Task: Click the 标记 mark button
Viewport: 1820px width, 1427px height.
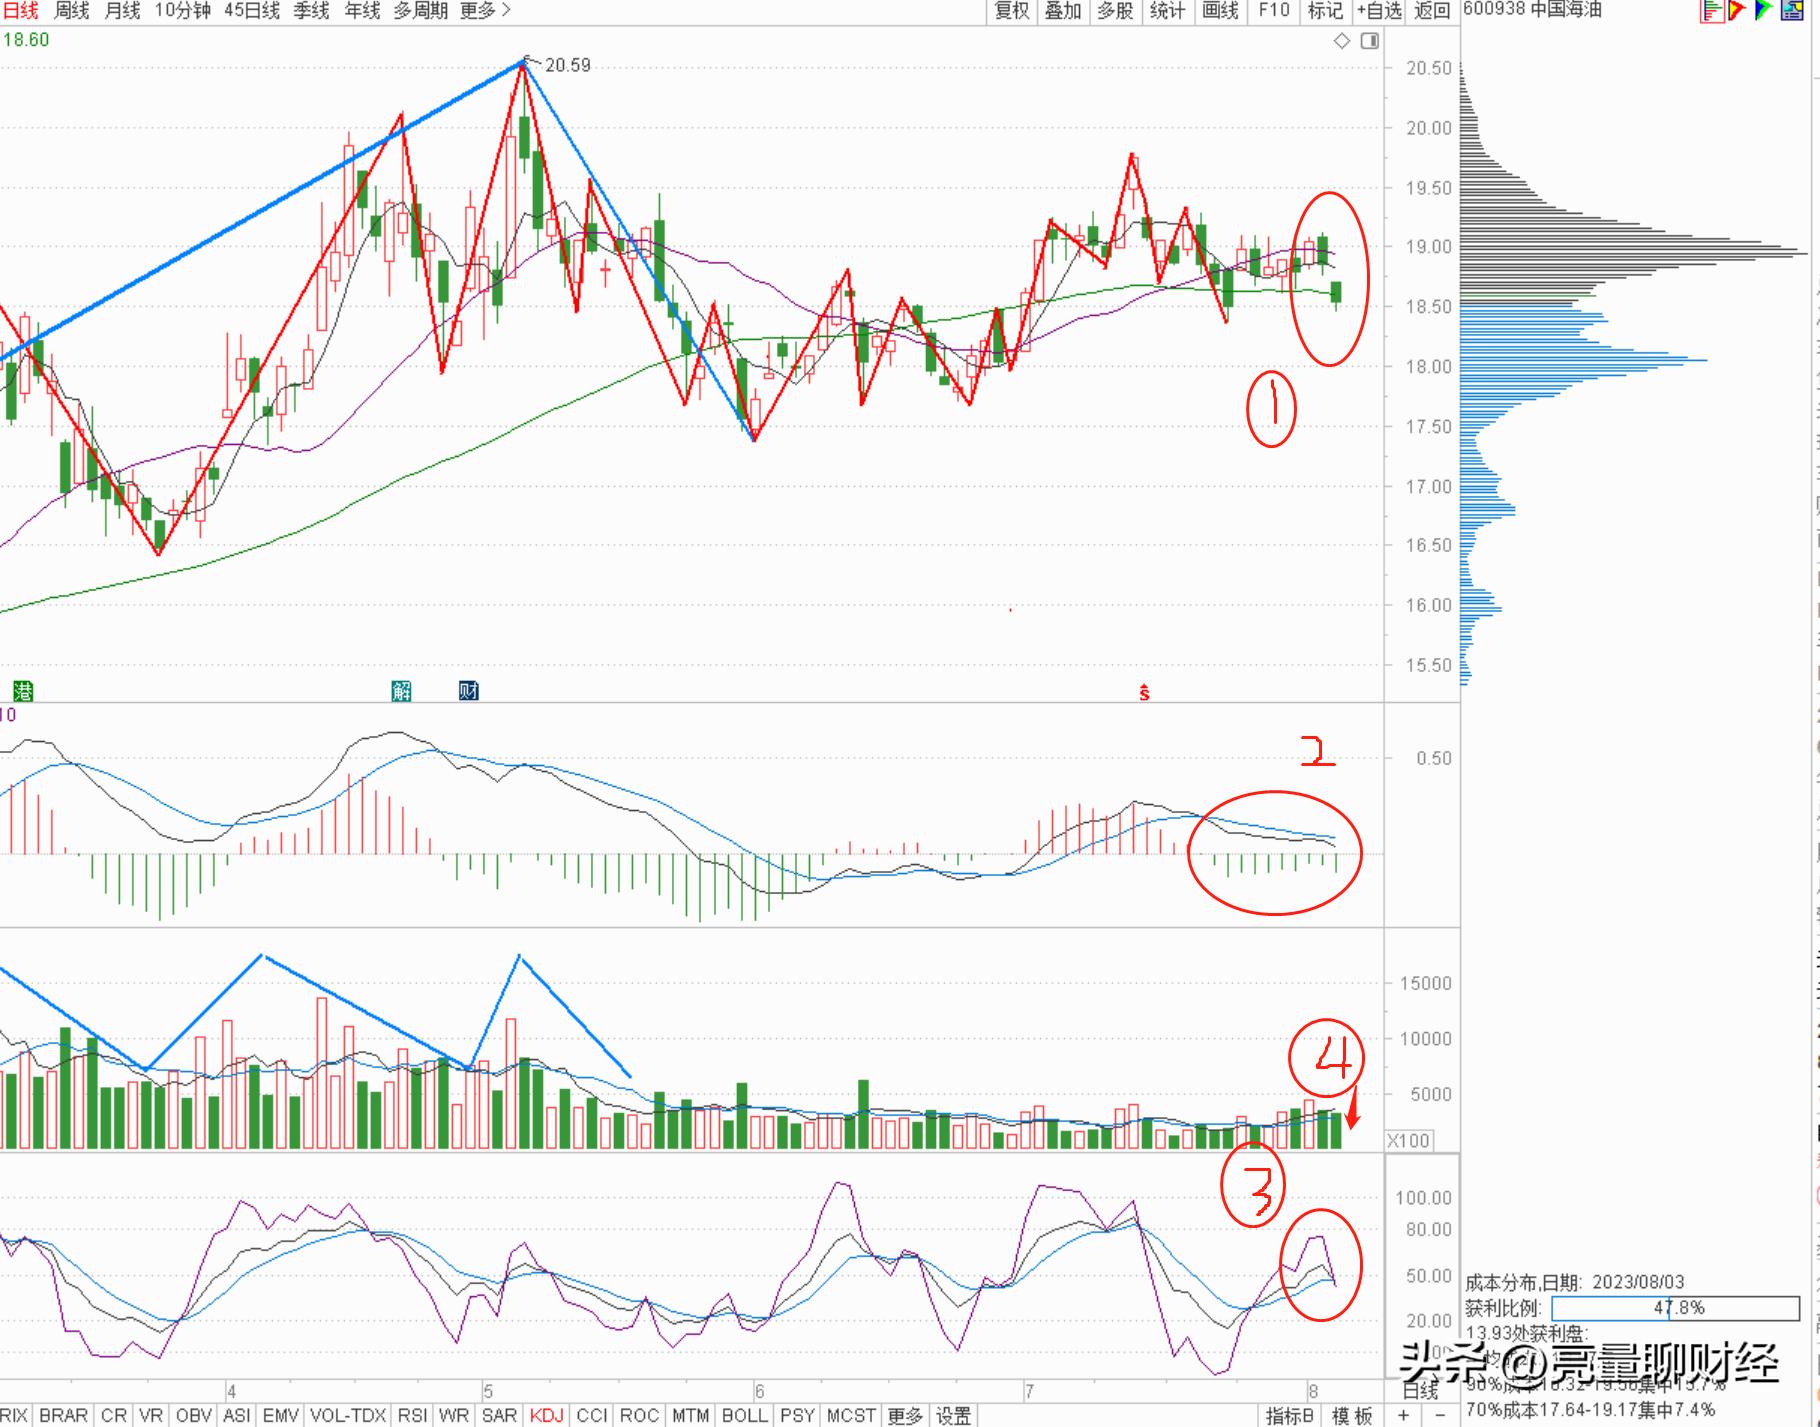Action: pos(1325,11)
